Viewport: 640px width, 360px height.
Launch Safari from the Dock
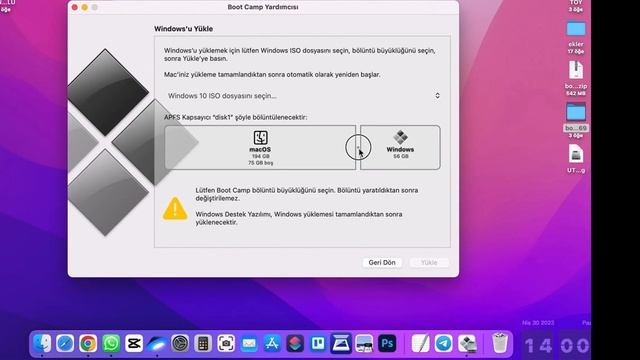coord(65,343)
